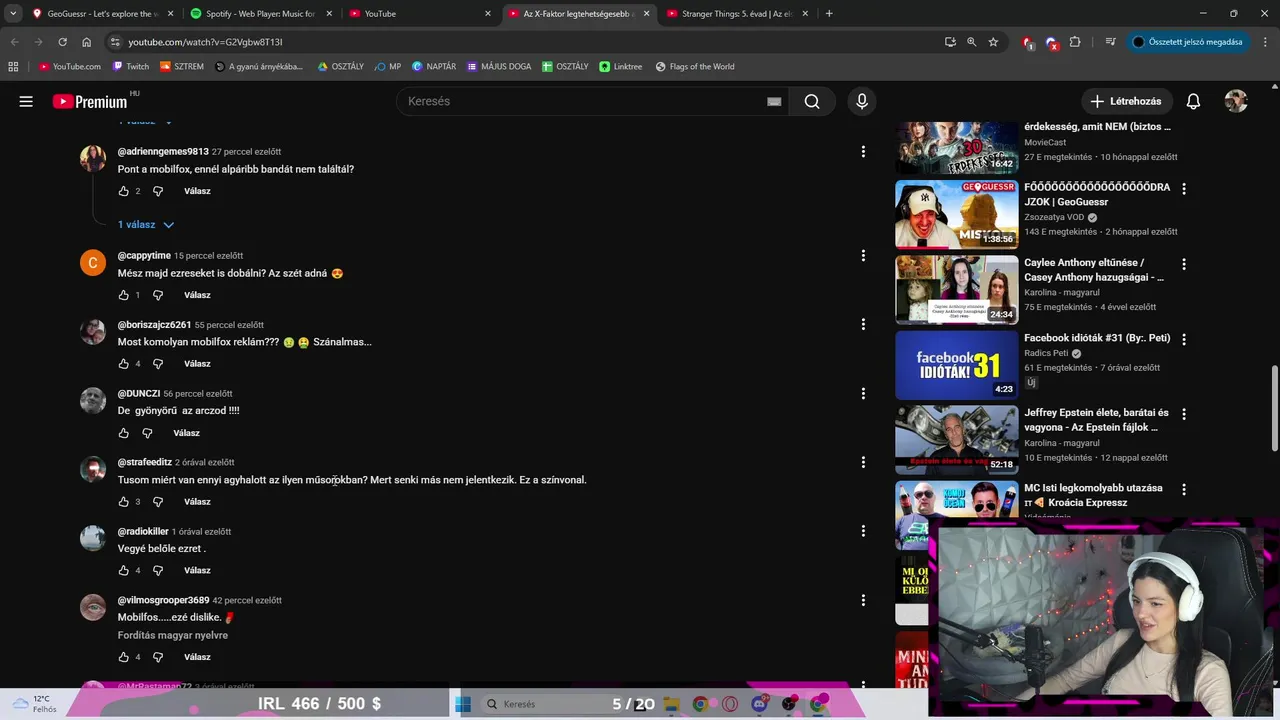
Task: Open the tab search dropdown arrow
Action: (13, 13)
